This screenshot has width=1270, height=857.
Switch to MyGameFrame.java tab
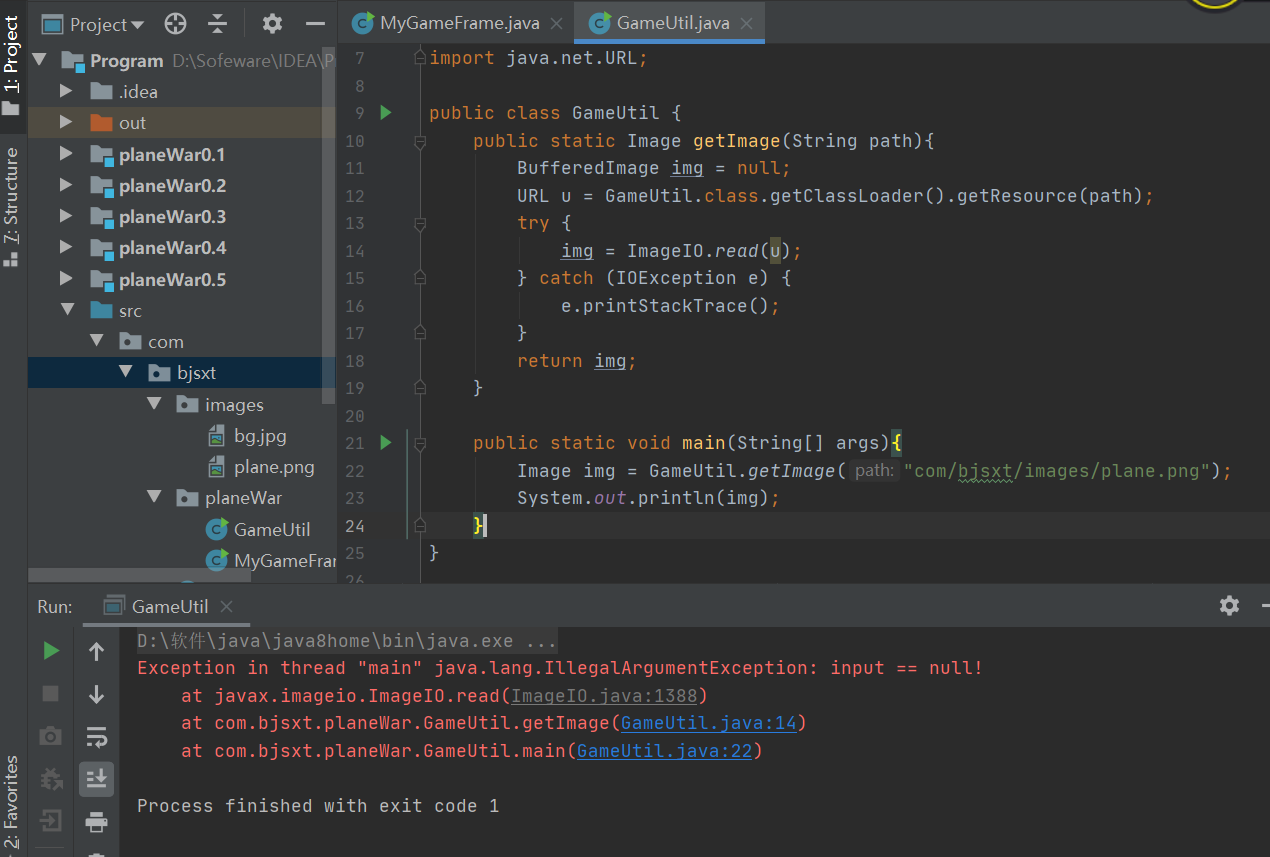[457, 23]
